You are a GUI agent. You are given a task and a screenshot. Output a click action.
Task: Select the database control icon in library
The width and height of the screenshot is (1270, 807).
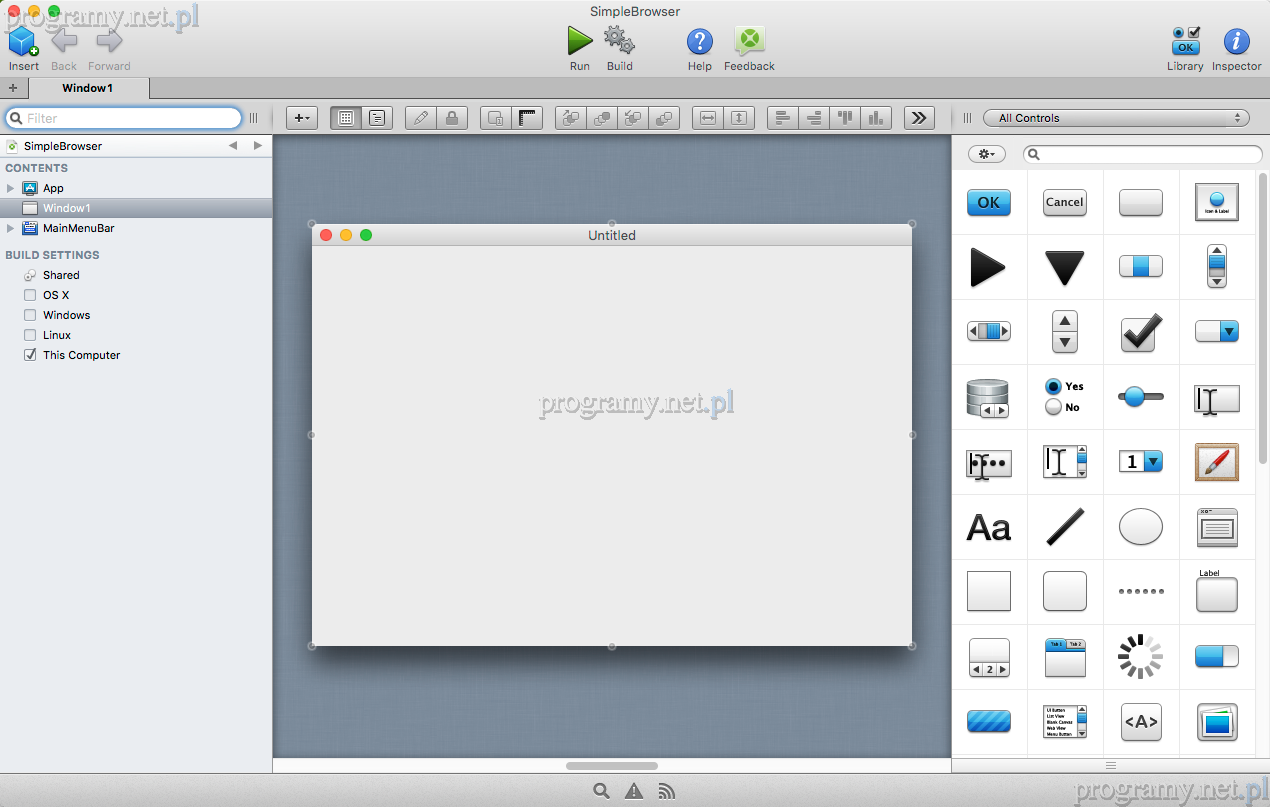[x=988, y=397]
